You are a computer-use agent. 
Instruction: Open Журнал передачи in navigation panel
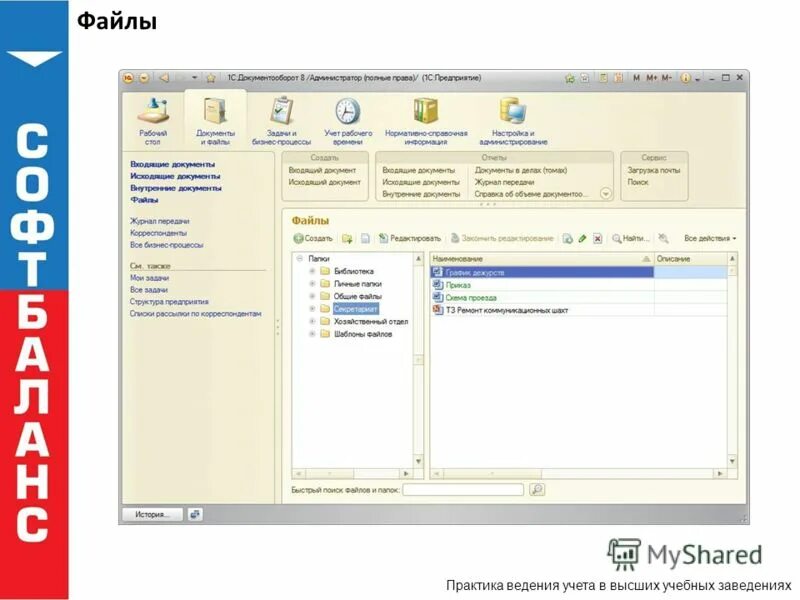159,221
